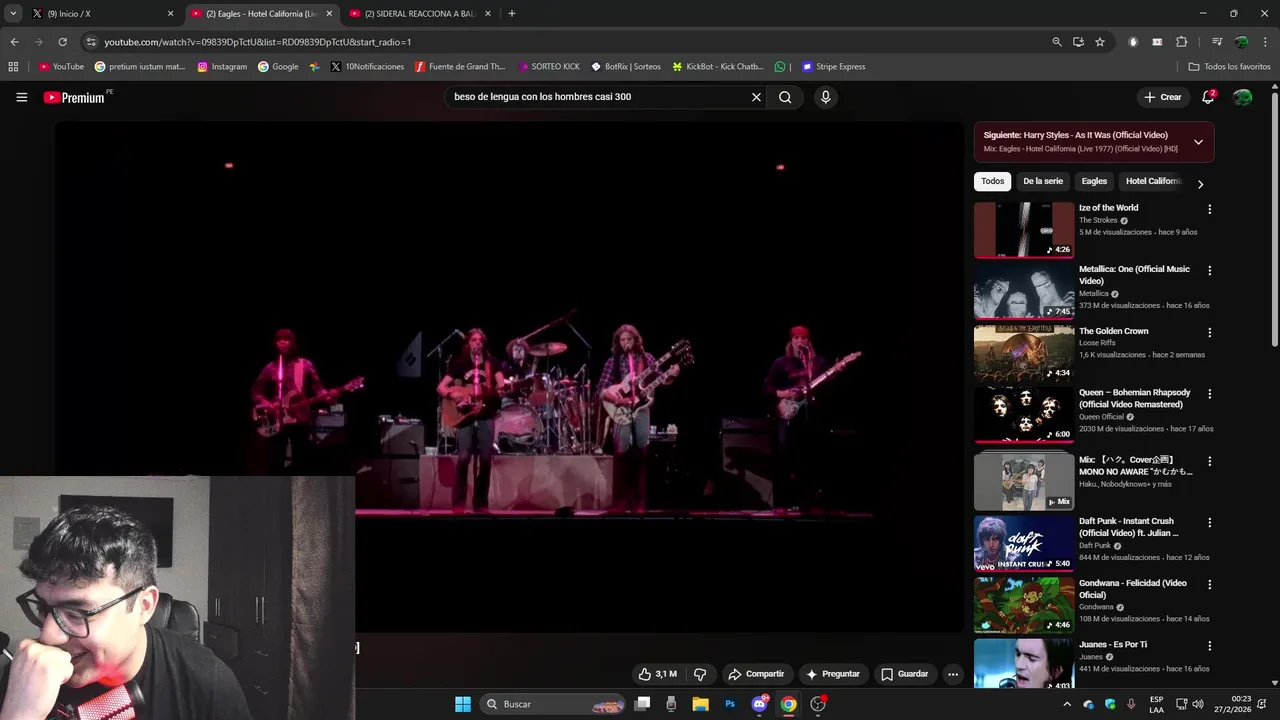Open options for The Golden Crown
1280x720 pixels.
click(1209, 333)
